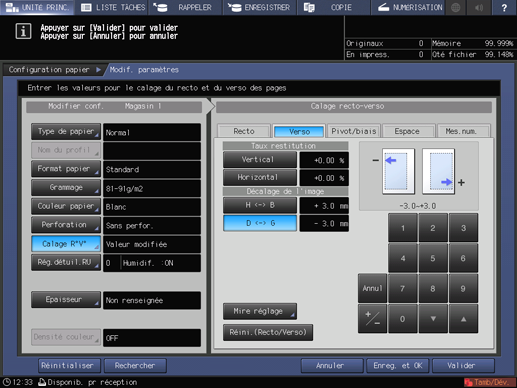This screenshot has width=517, height=388.
Task: Tap the down arrow keypad key
Action: pyautogui.click(x=433, y=319)
